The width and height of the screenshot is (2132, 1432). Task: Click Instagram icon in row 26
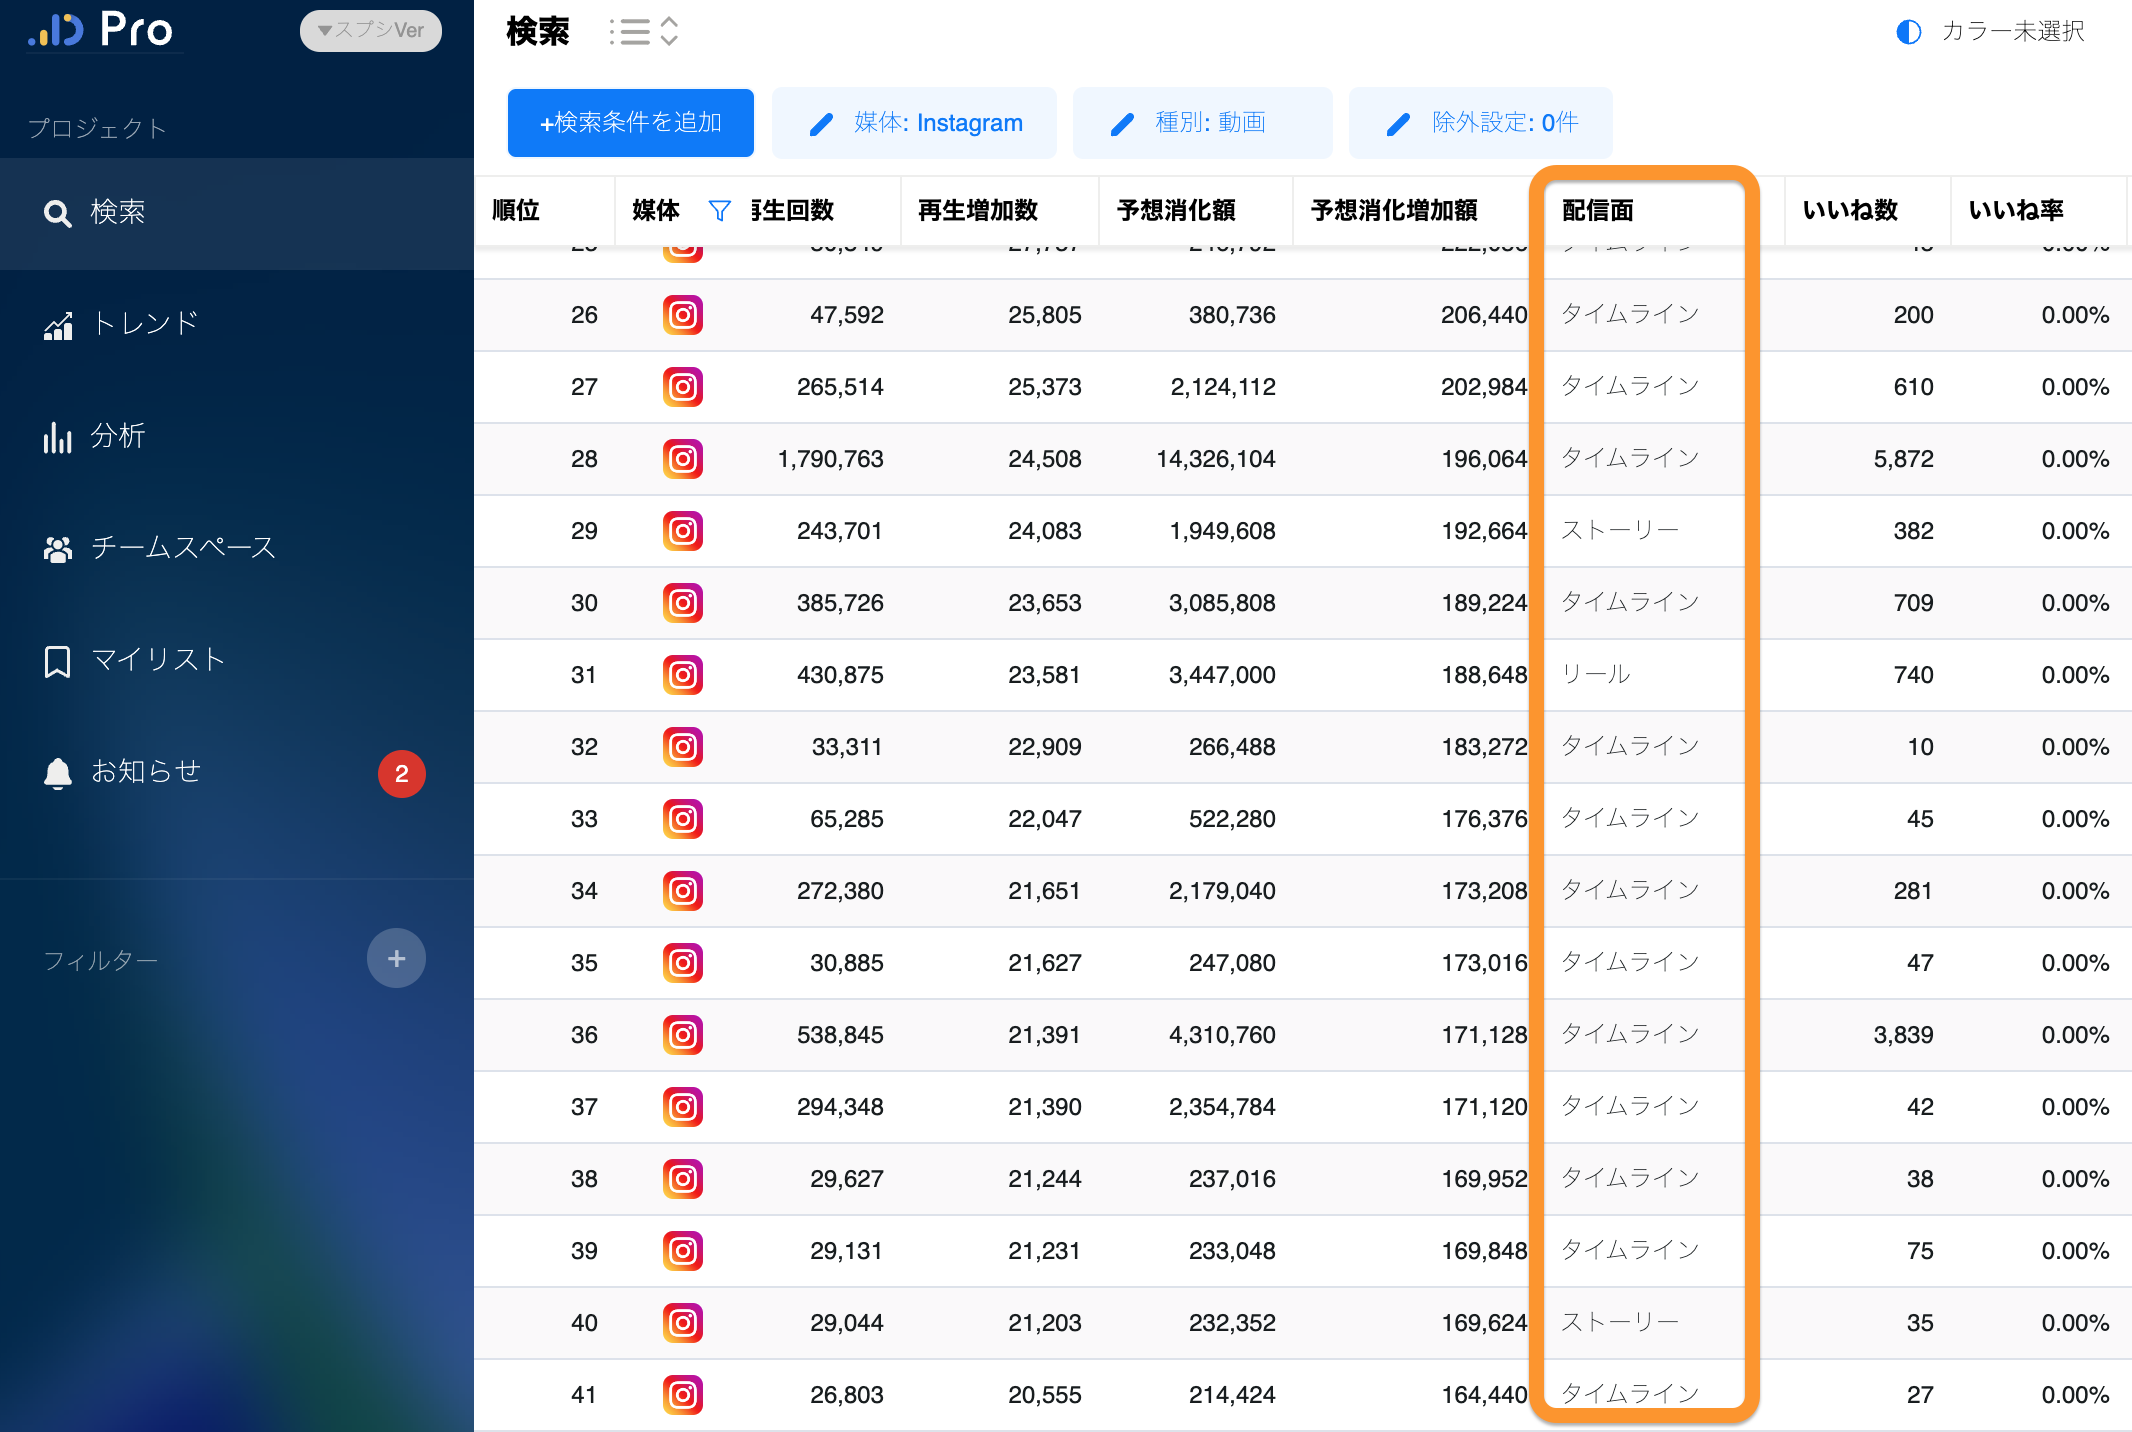pyautogui.click(x=682, y=315)
